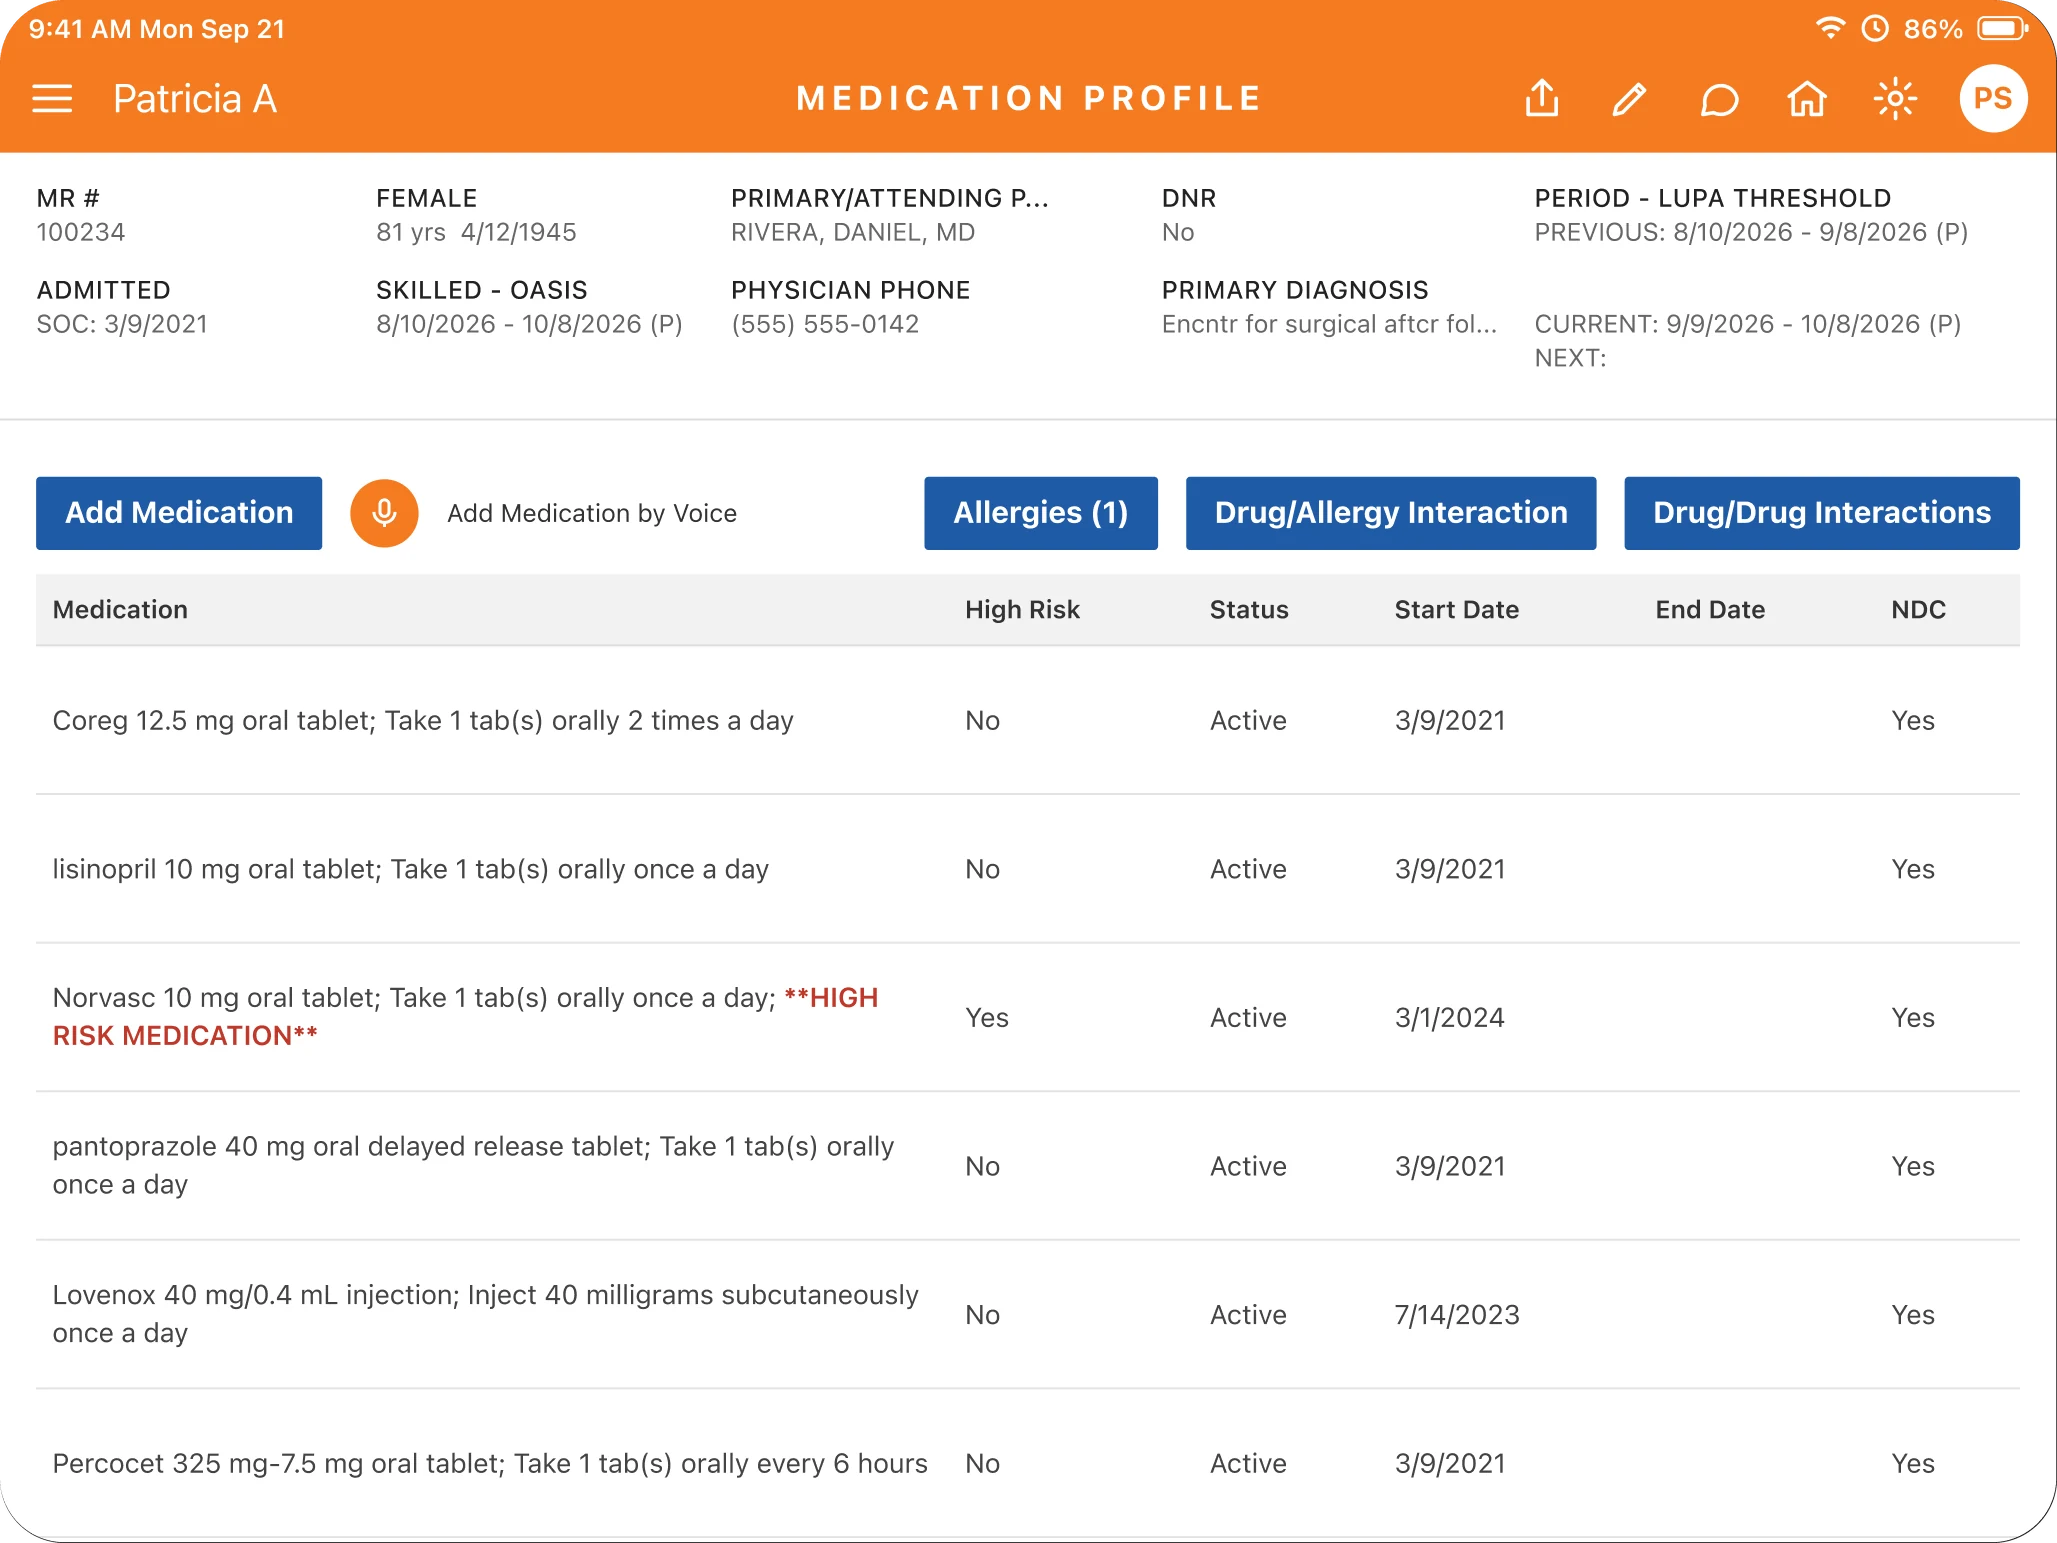Select the High Risk column header
This screenshot has height=1543, width=2057.
pos(1022,609)
